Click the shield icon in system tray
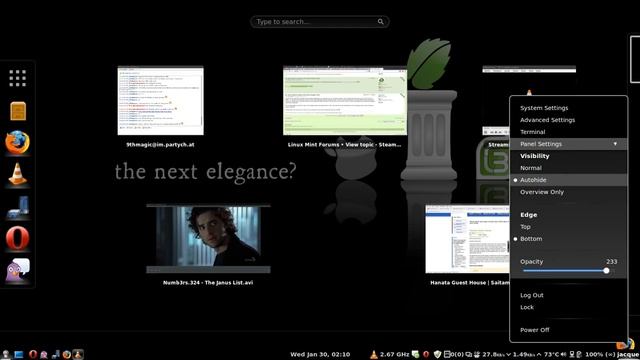Image resolution: width=640 pixels, height=360 pixels. click(438, 354)
